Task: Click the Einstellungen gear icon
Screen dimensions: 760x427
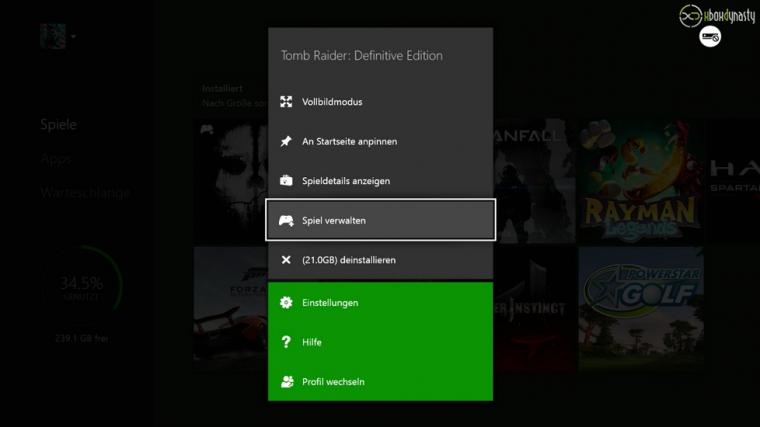Action: [x=286, y=302]
